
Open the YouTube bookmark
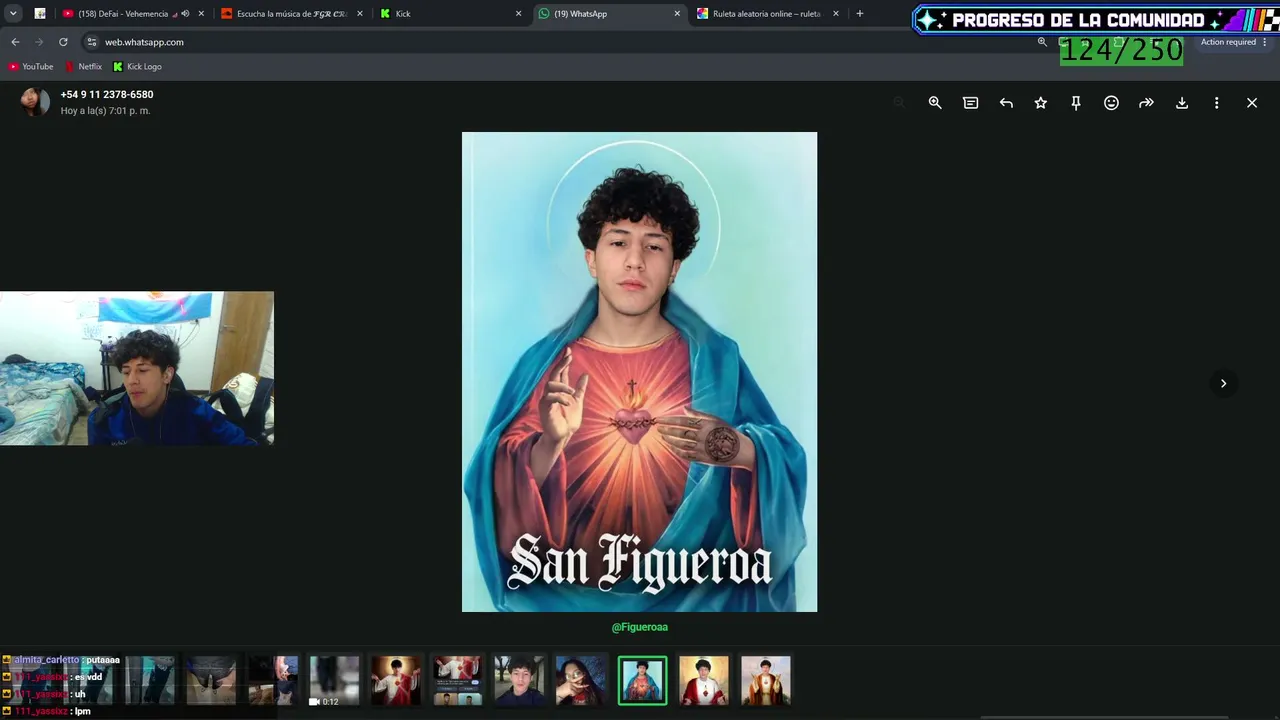tap(31, 67)
